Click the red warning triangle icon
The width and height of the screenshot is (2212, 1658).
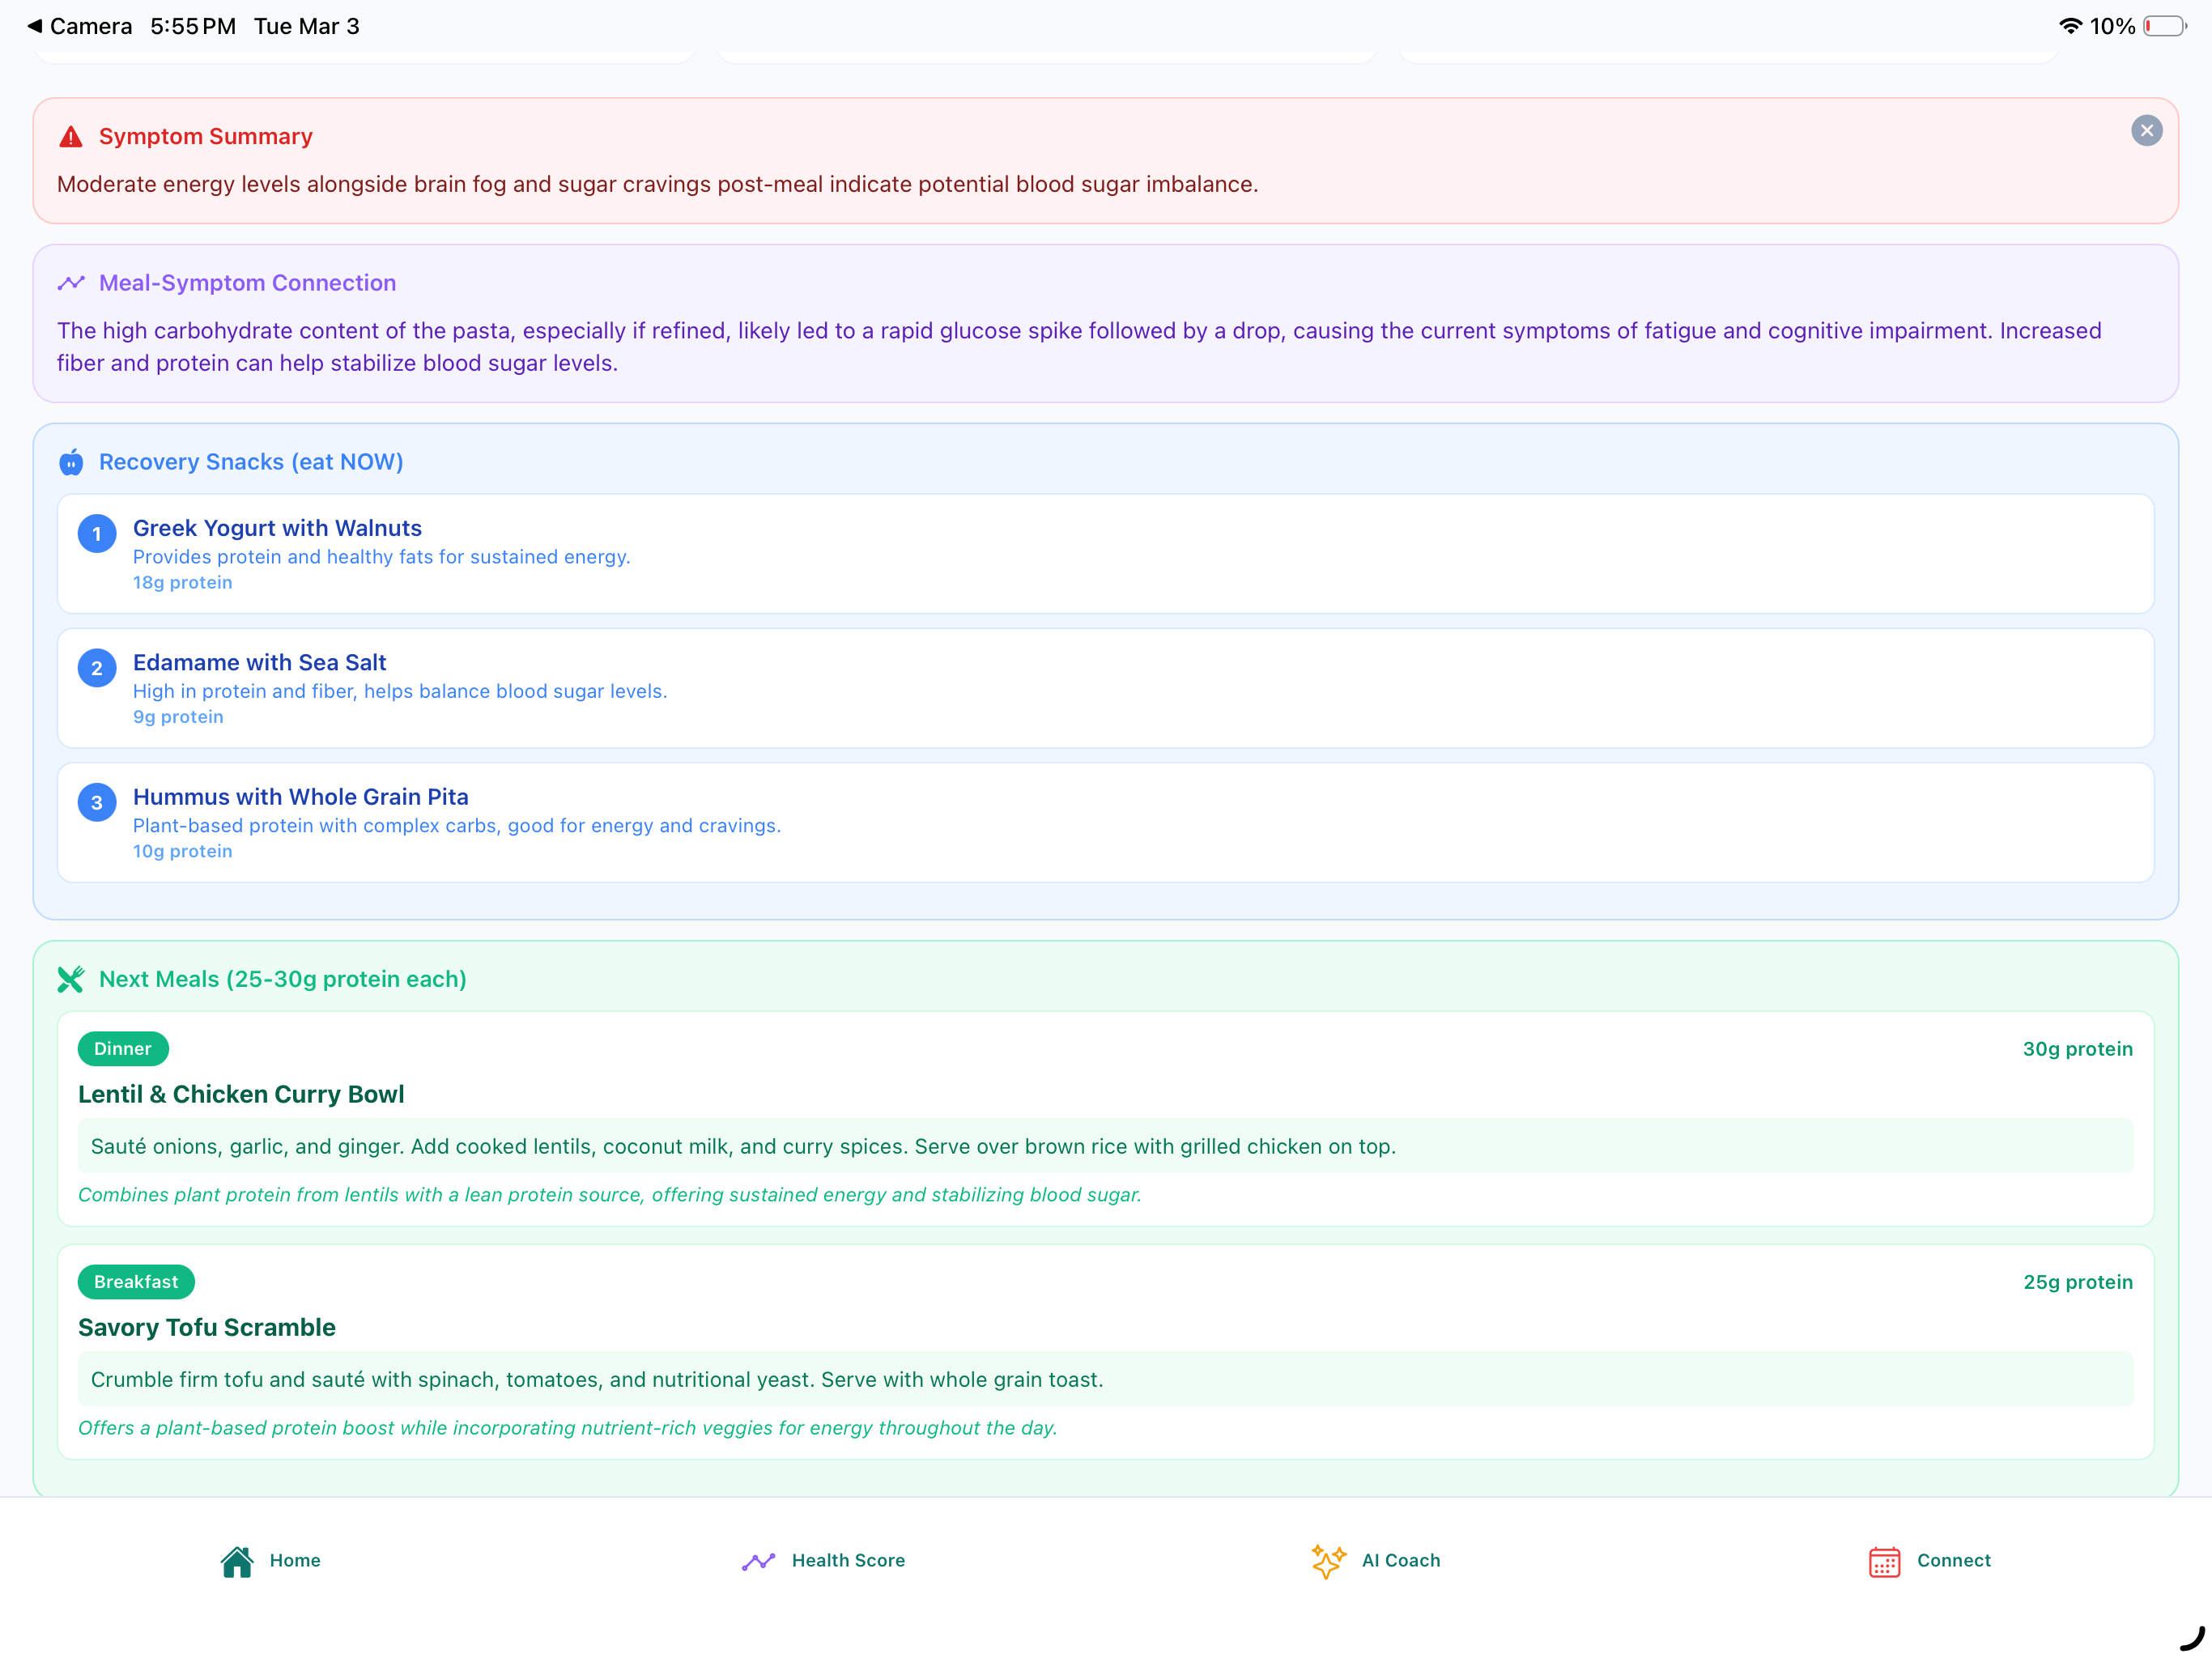pos(71,136)
